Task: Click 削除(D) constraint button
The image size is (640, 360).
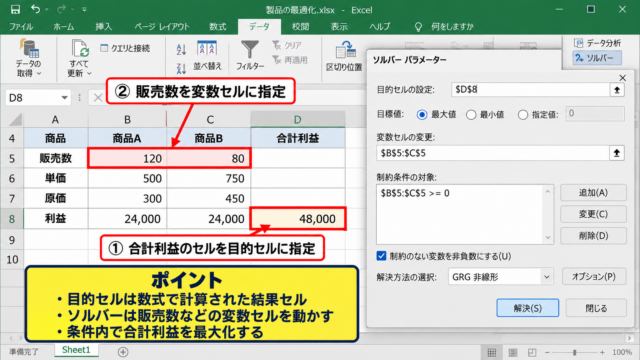Action: (x=593, y=236)
